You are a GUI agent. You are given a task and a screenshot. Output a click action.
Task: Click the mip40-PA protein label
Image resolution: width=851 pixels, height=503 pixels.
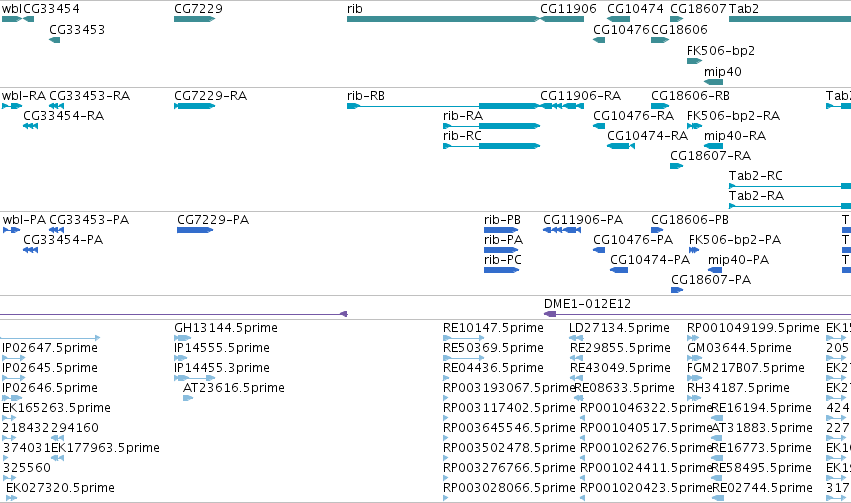pos(738,260)
